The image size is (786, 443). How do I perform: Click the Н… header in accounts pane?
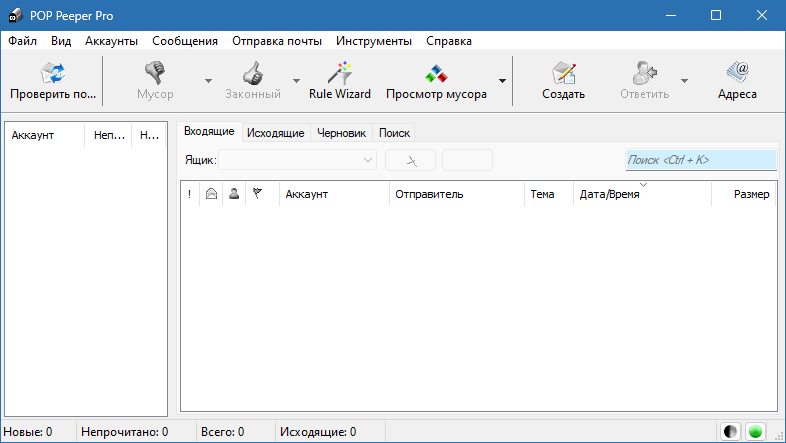click(x=149, y=135)
